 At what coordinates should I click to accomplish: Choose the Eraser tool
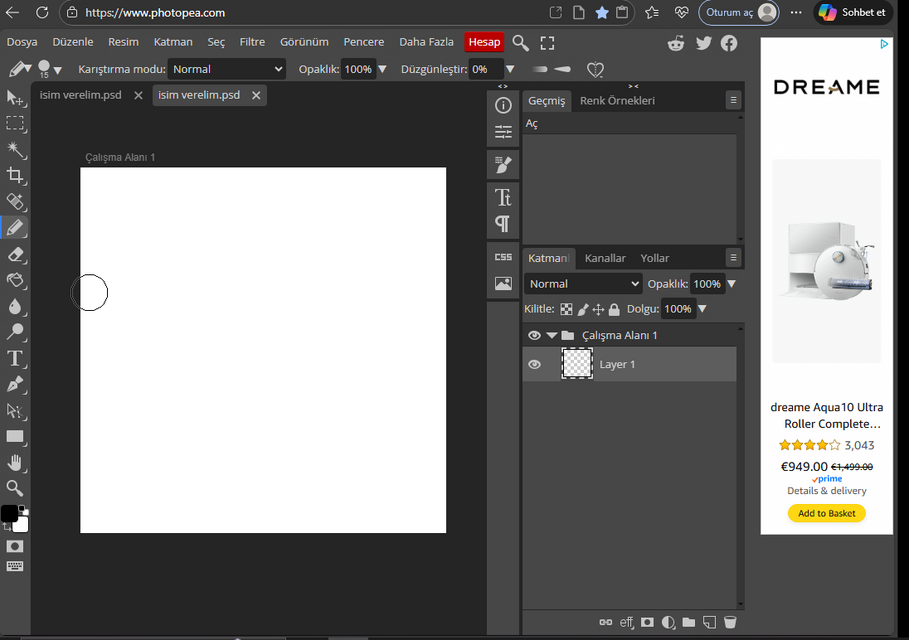pyautogui.click(x=15, y=255)
